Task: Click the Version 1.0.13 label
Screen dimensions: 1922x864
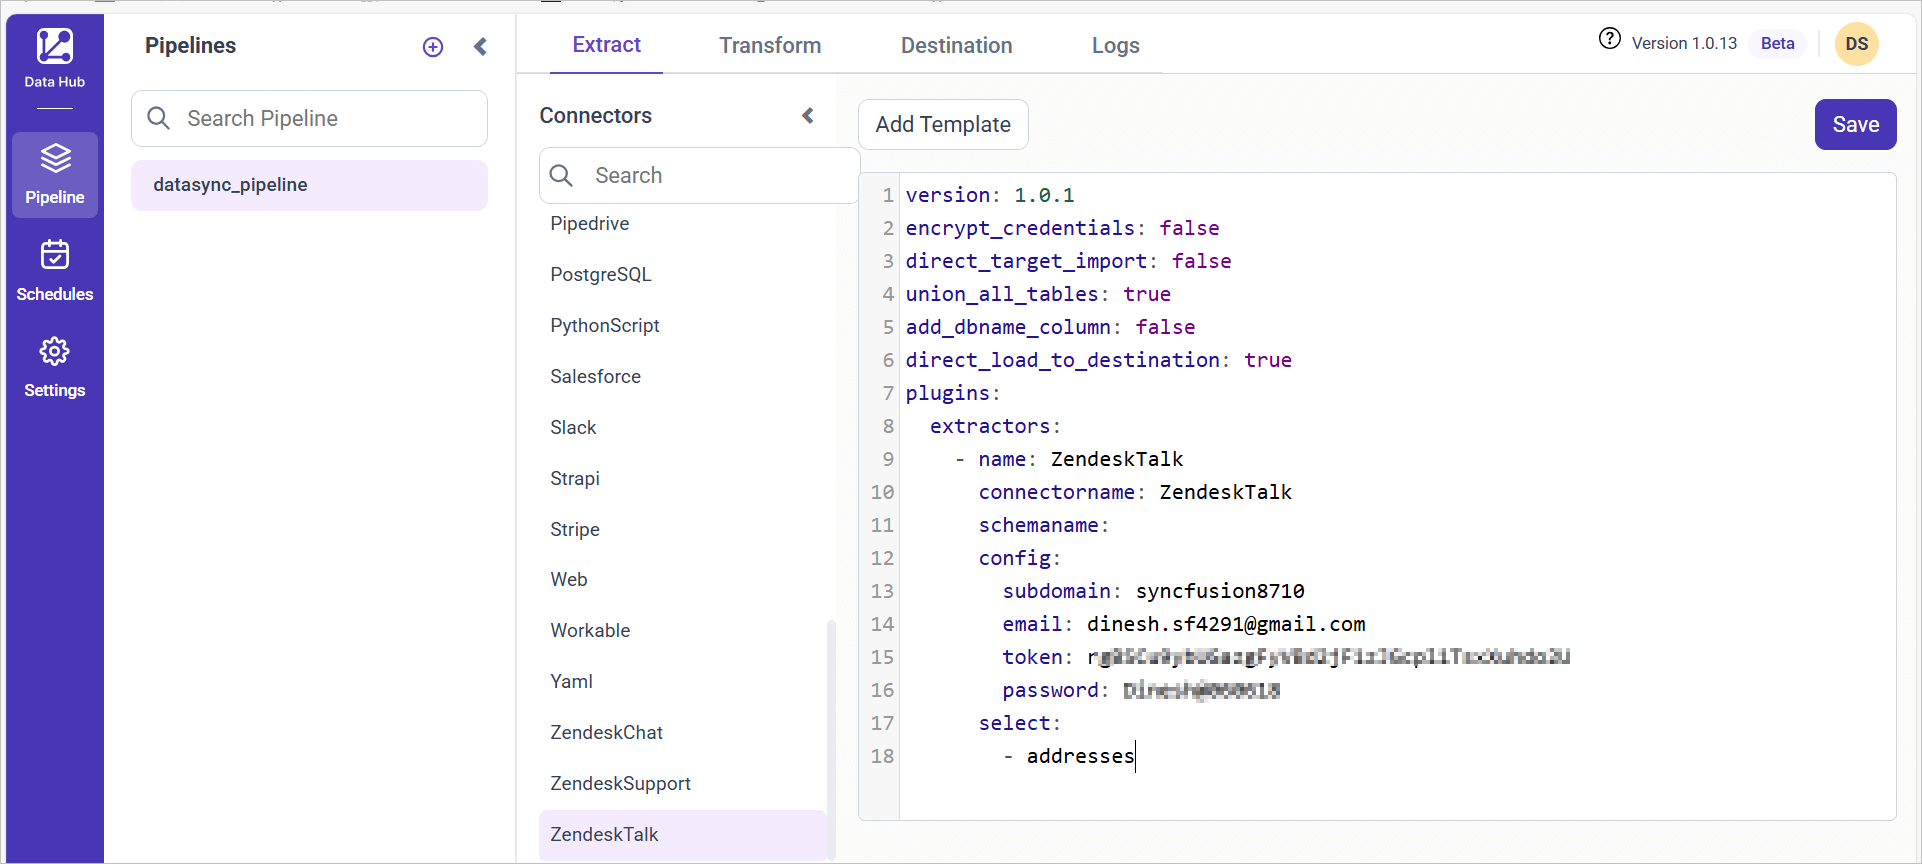Action: pyautogui.click(x=1684, y=43)
